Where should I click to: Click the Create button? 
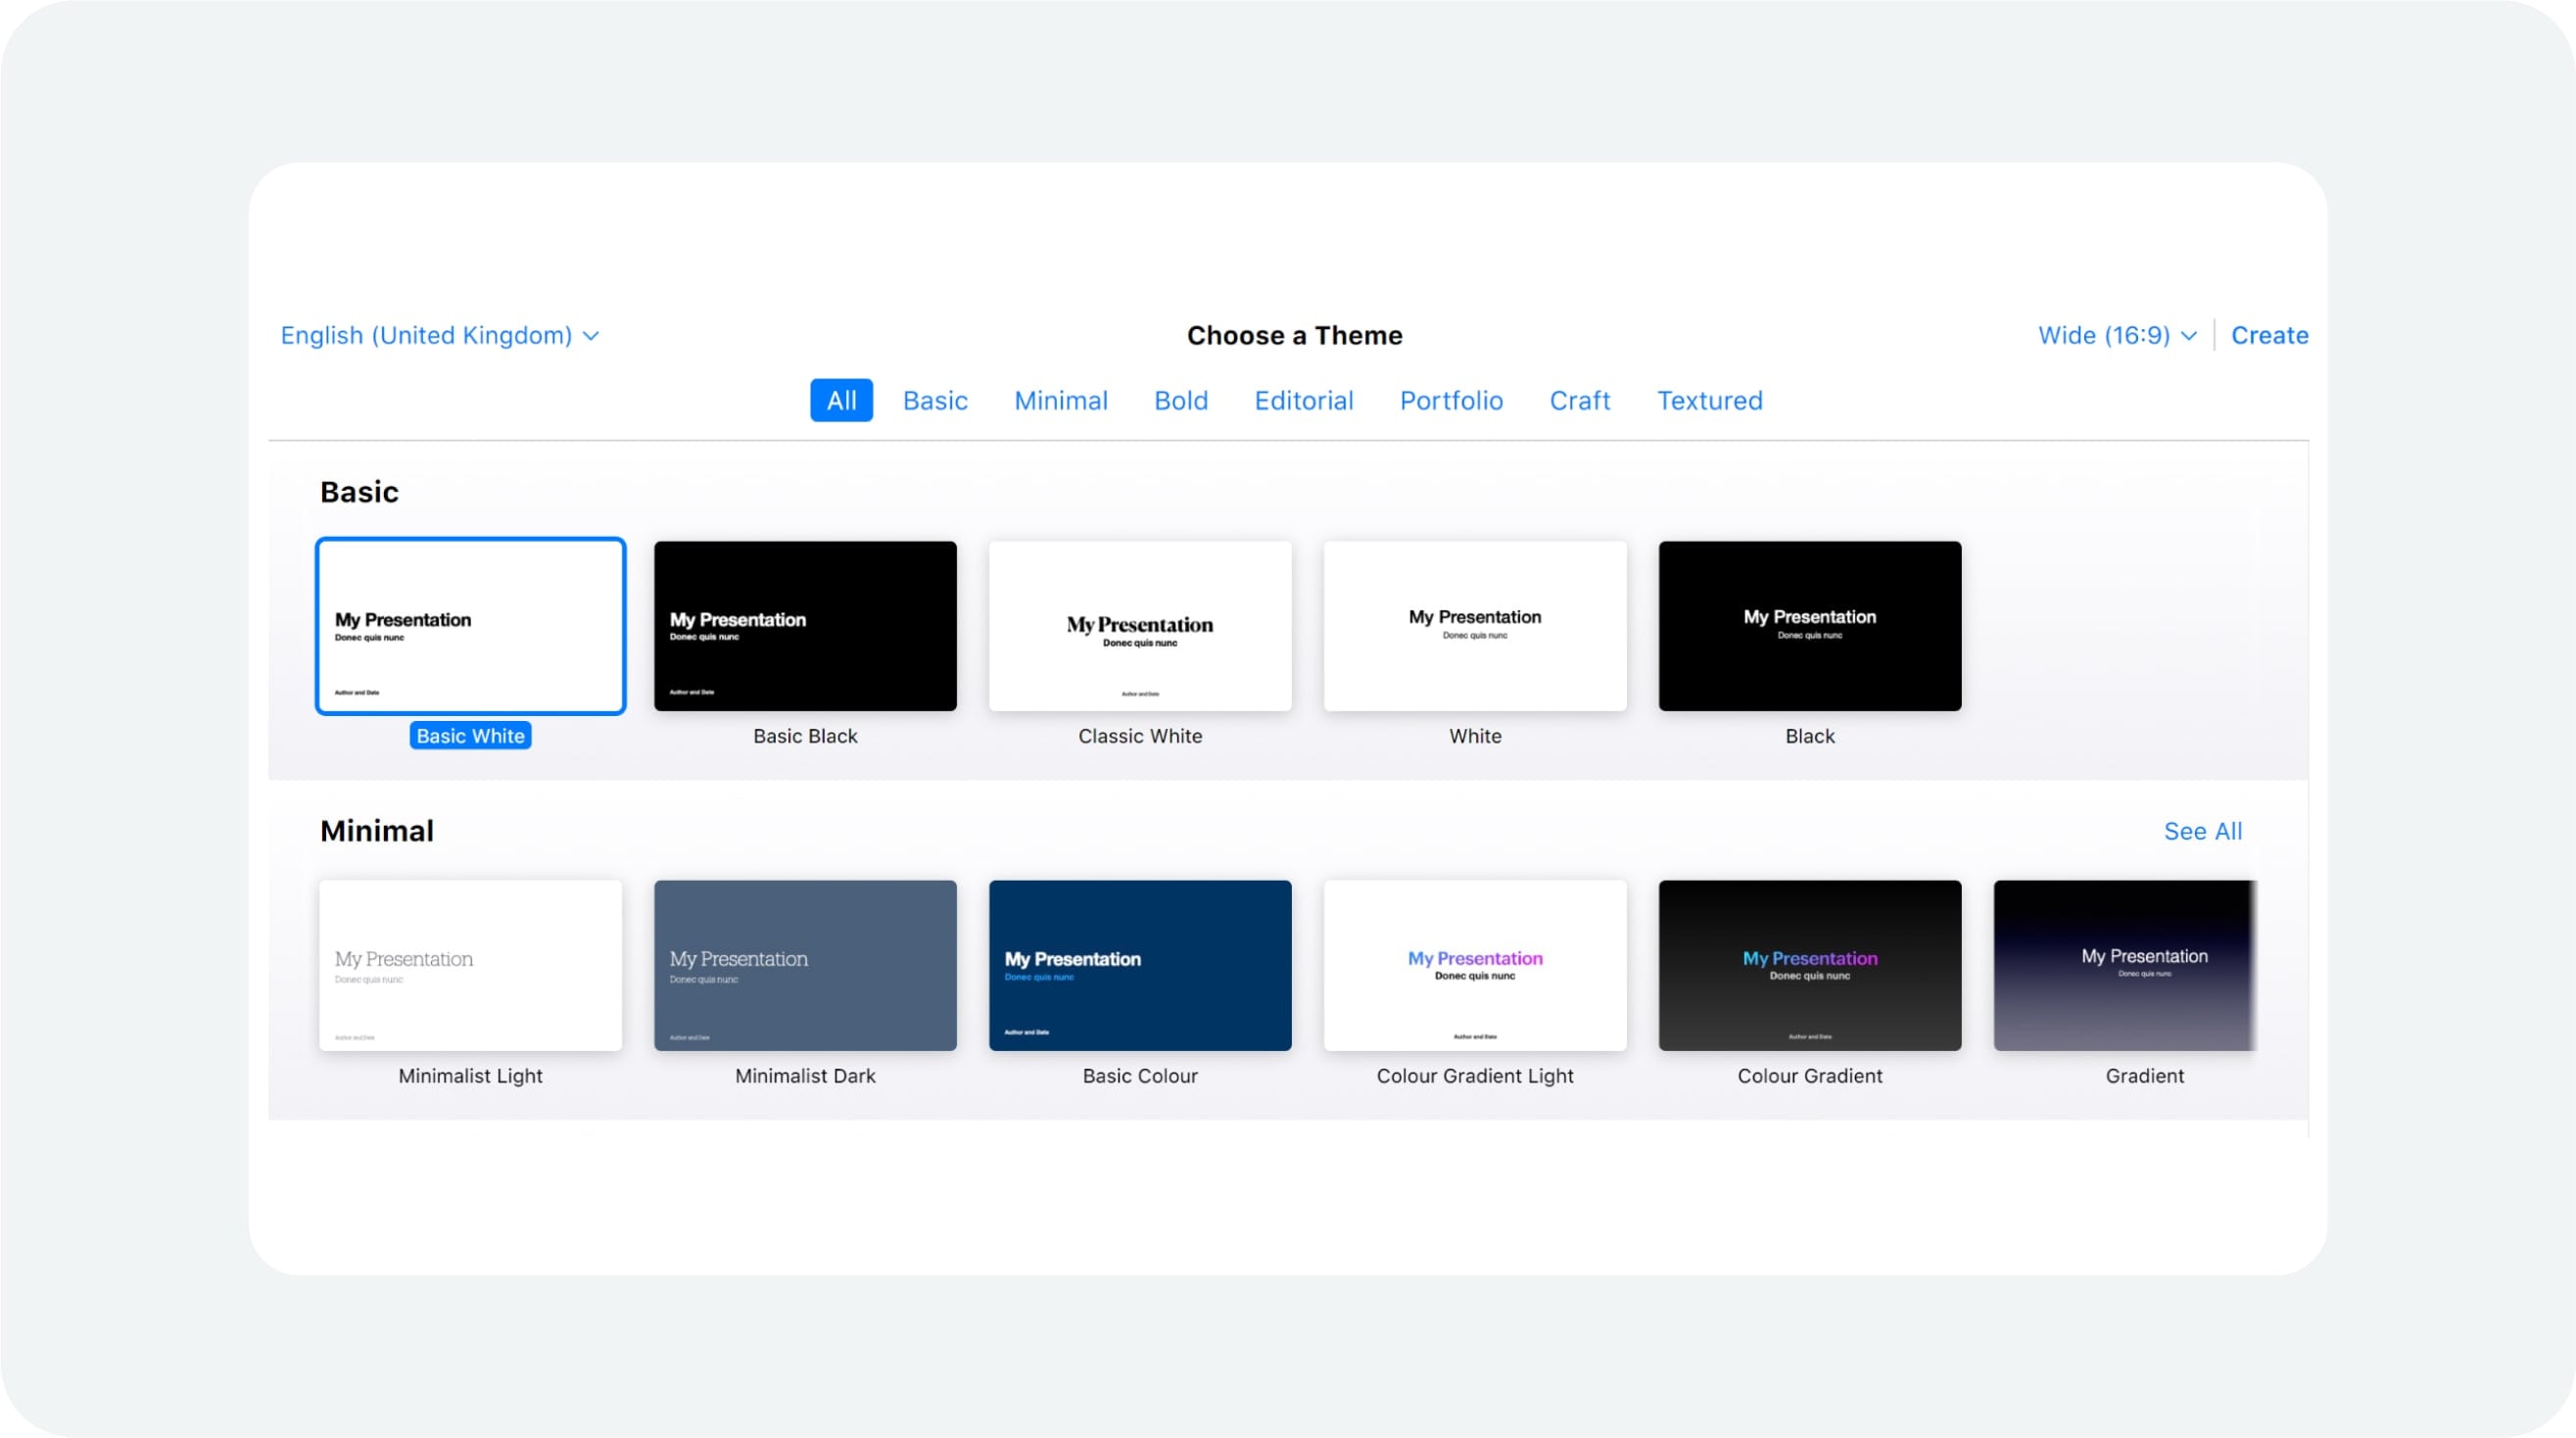coord(2269,335)
